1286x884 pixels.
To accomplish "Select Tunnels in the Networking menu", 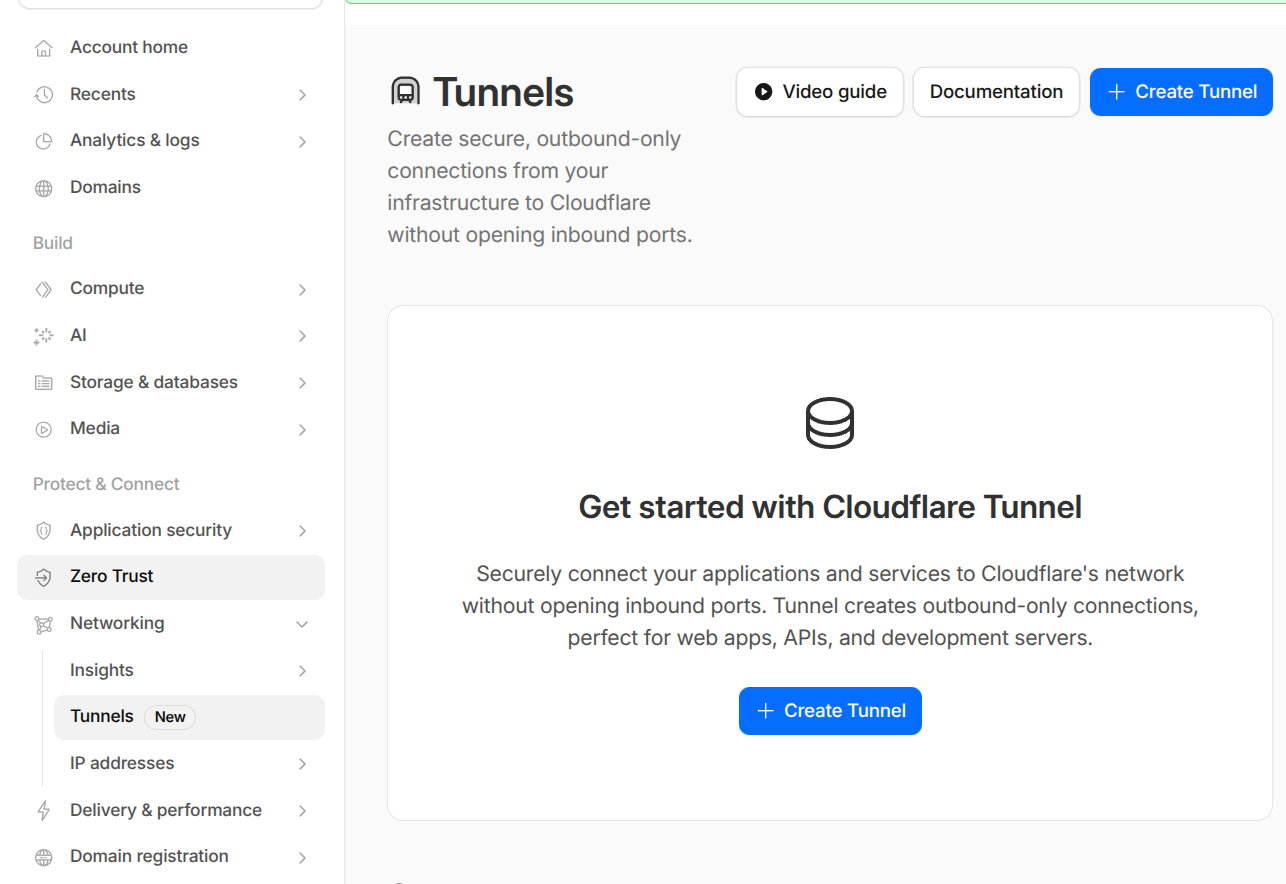I will (x=101, y=716).
